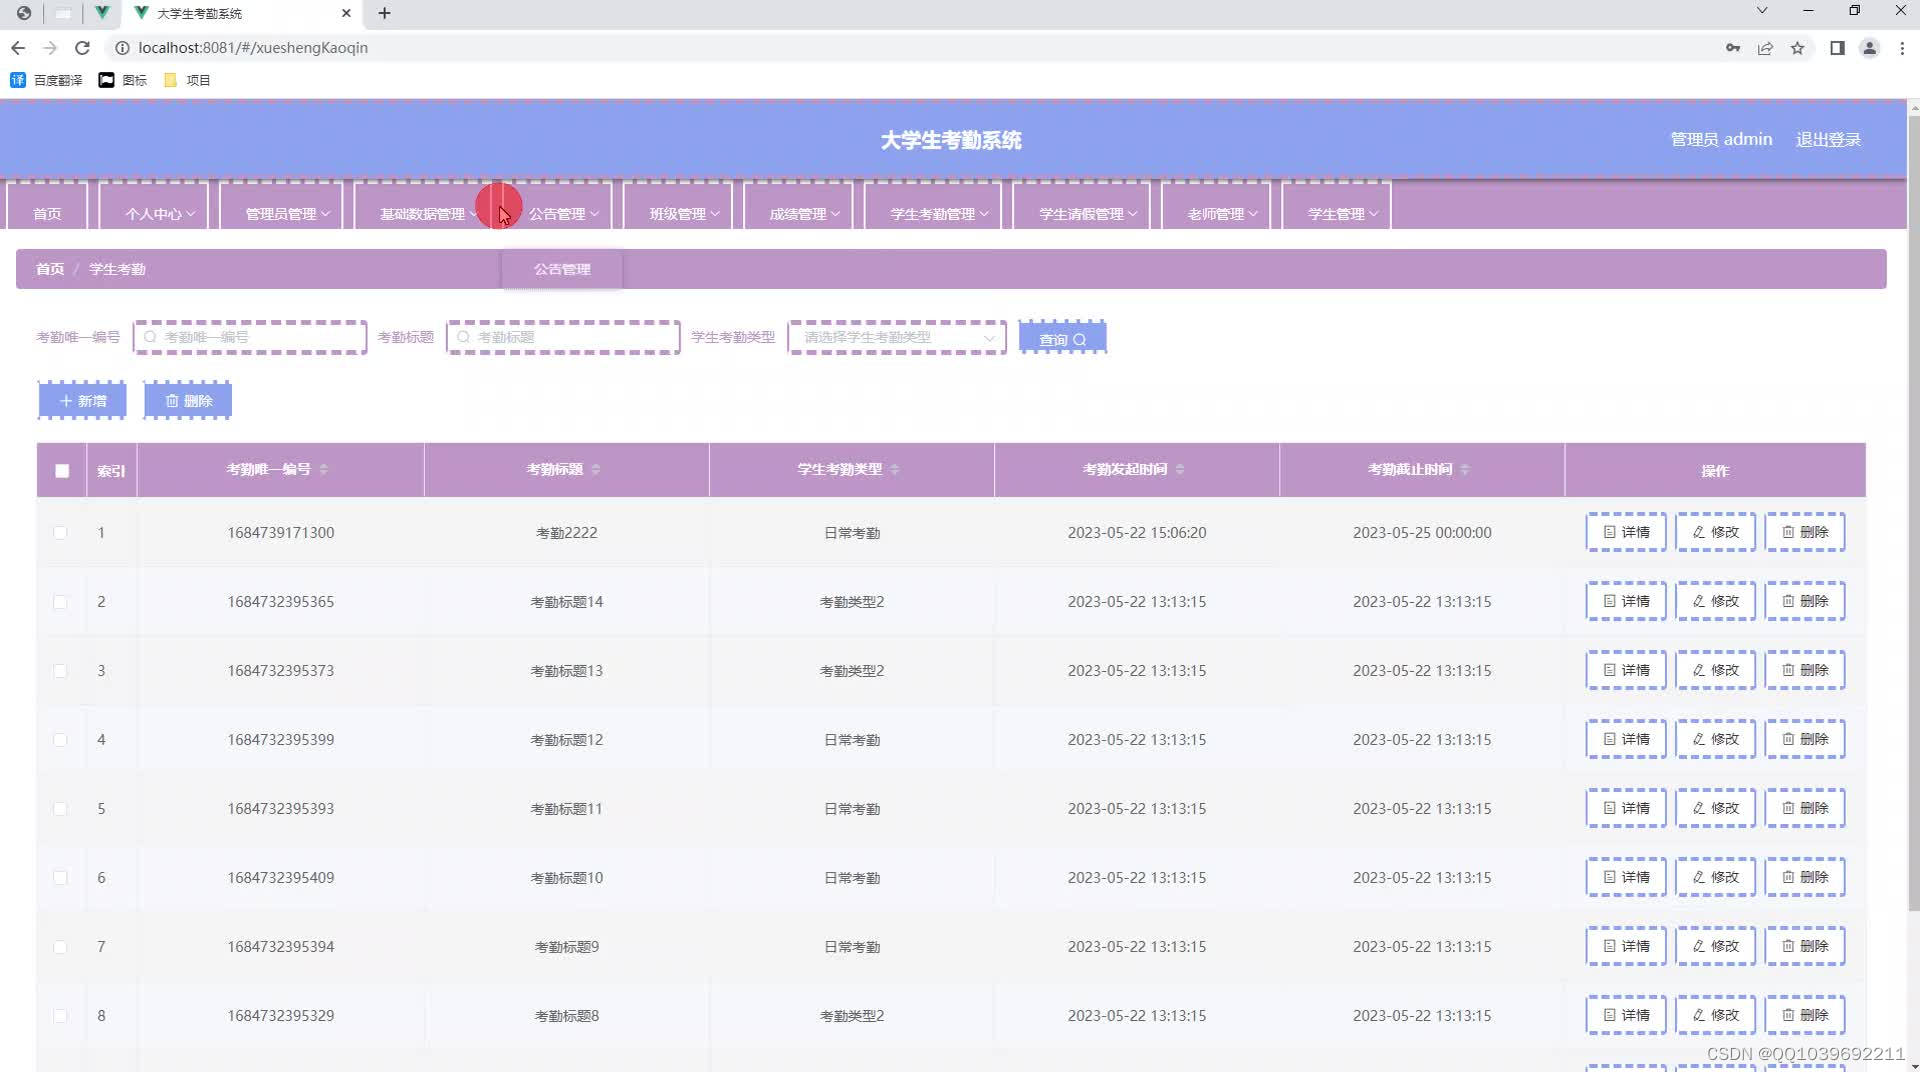Go back using browser back arrow
1920x1072 pixels.
click(x=18, y=48)
